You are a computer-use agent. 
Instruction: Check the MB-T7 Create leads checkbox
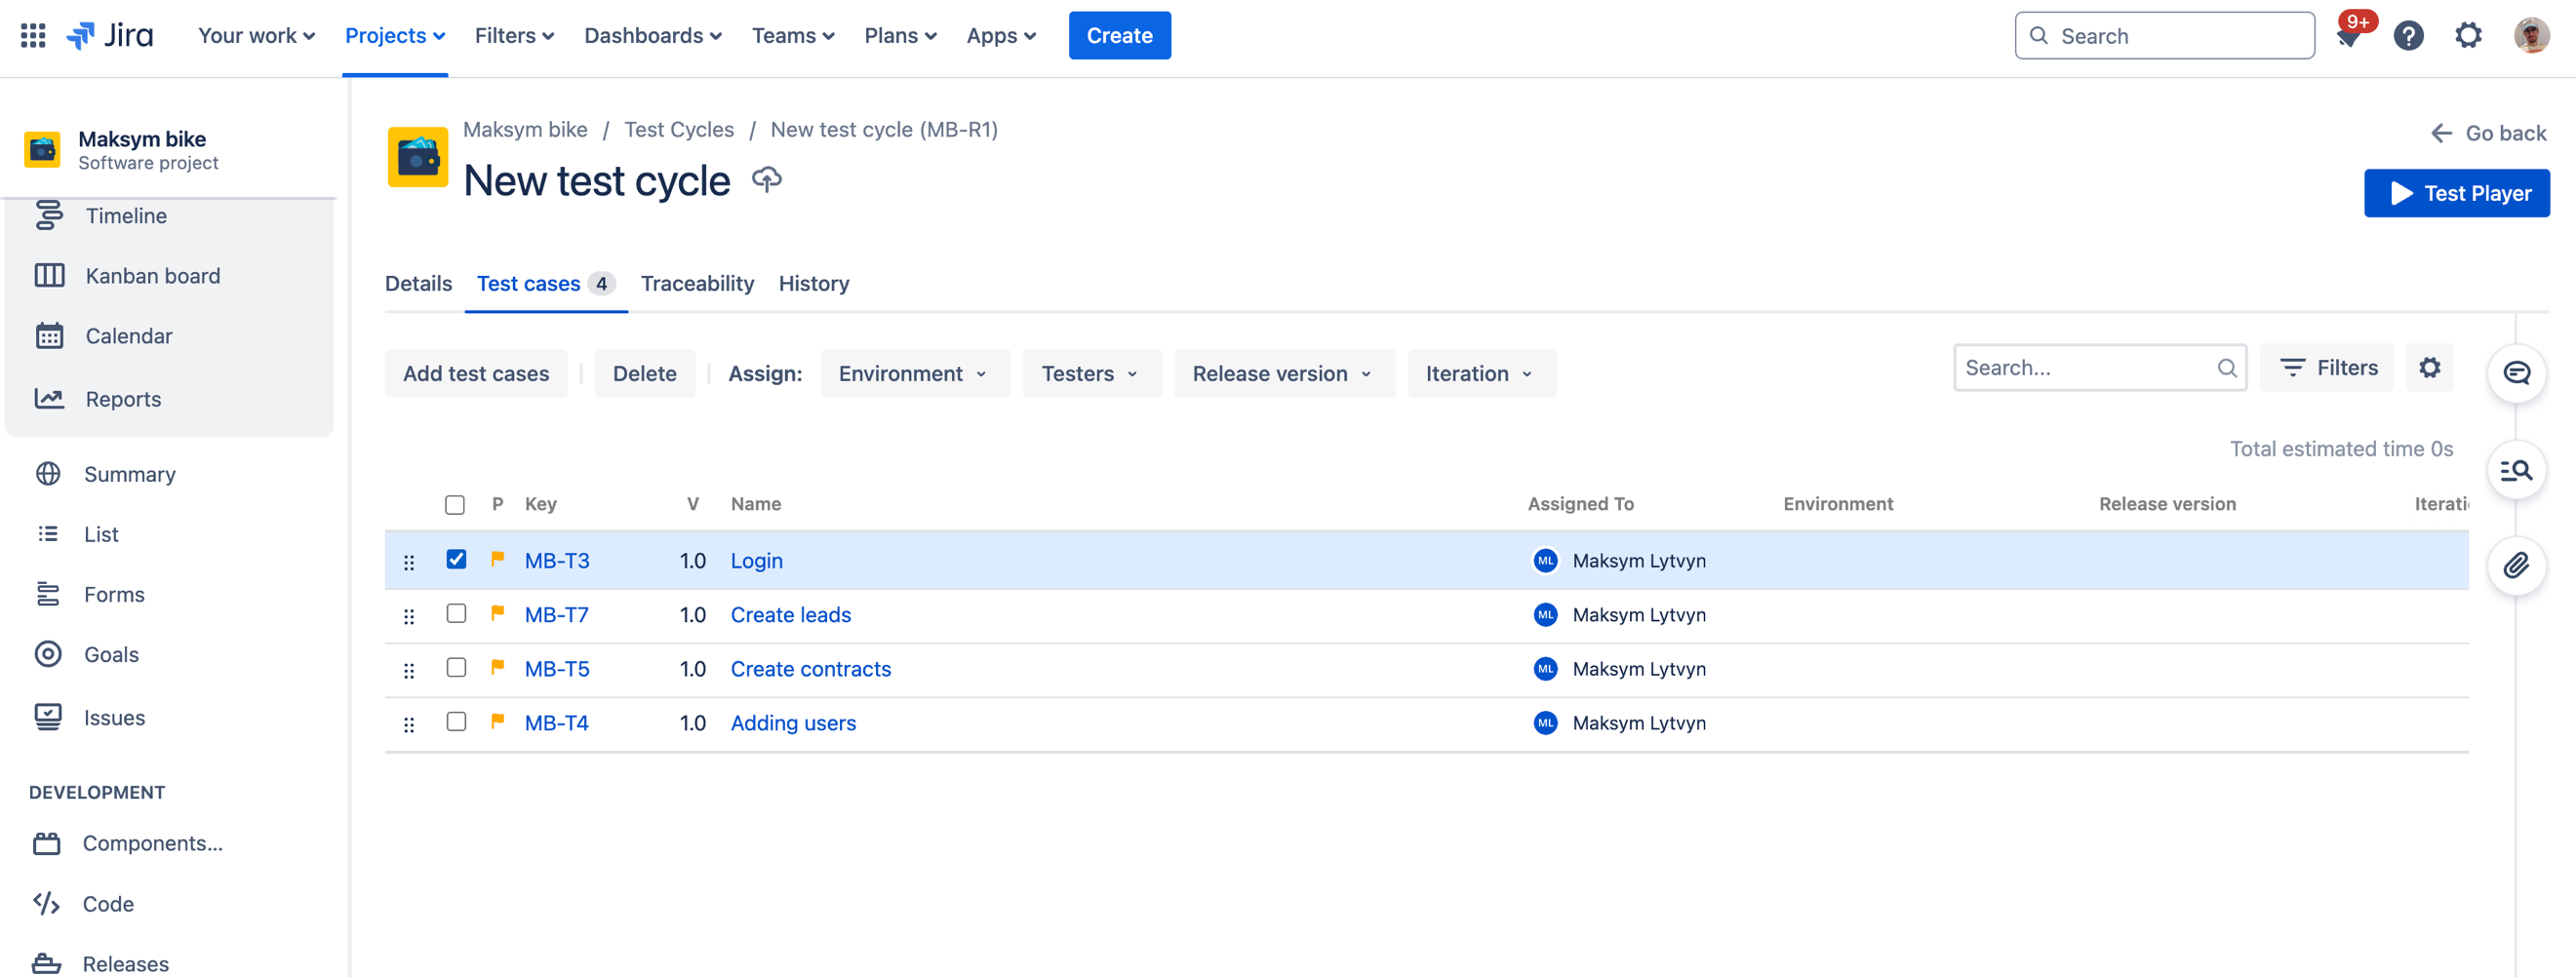tap(456, 614)
